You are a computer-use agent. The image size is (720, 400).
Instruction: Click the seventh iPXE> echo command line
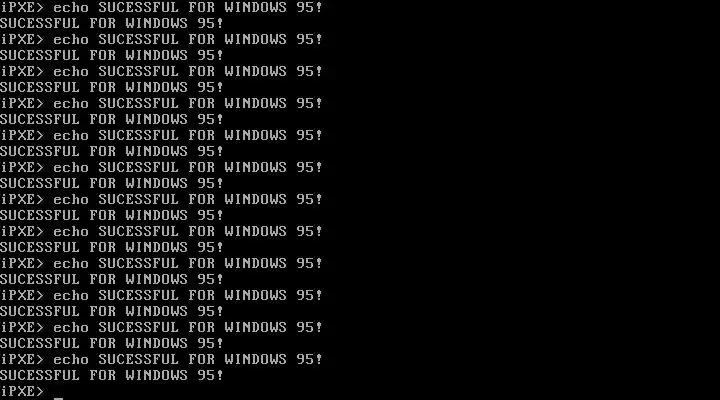pyautogui.click(x=162, y=199)
